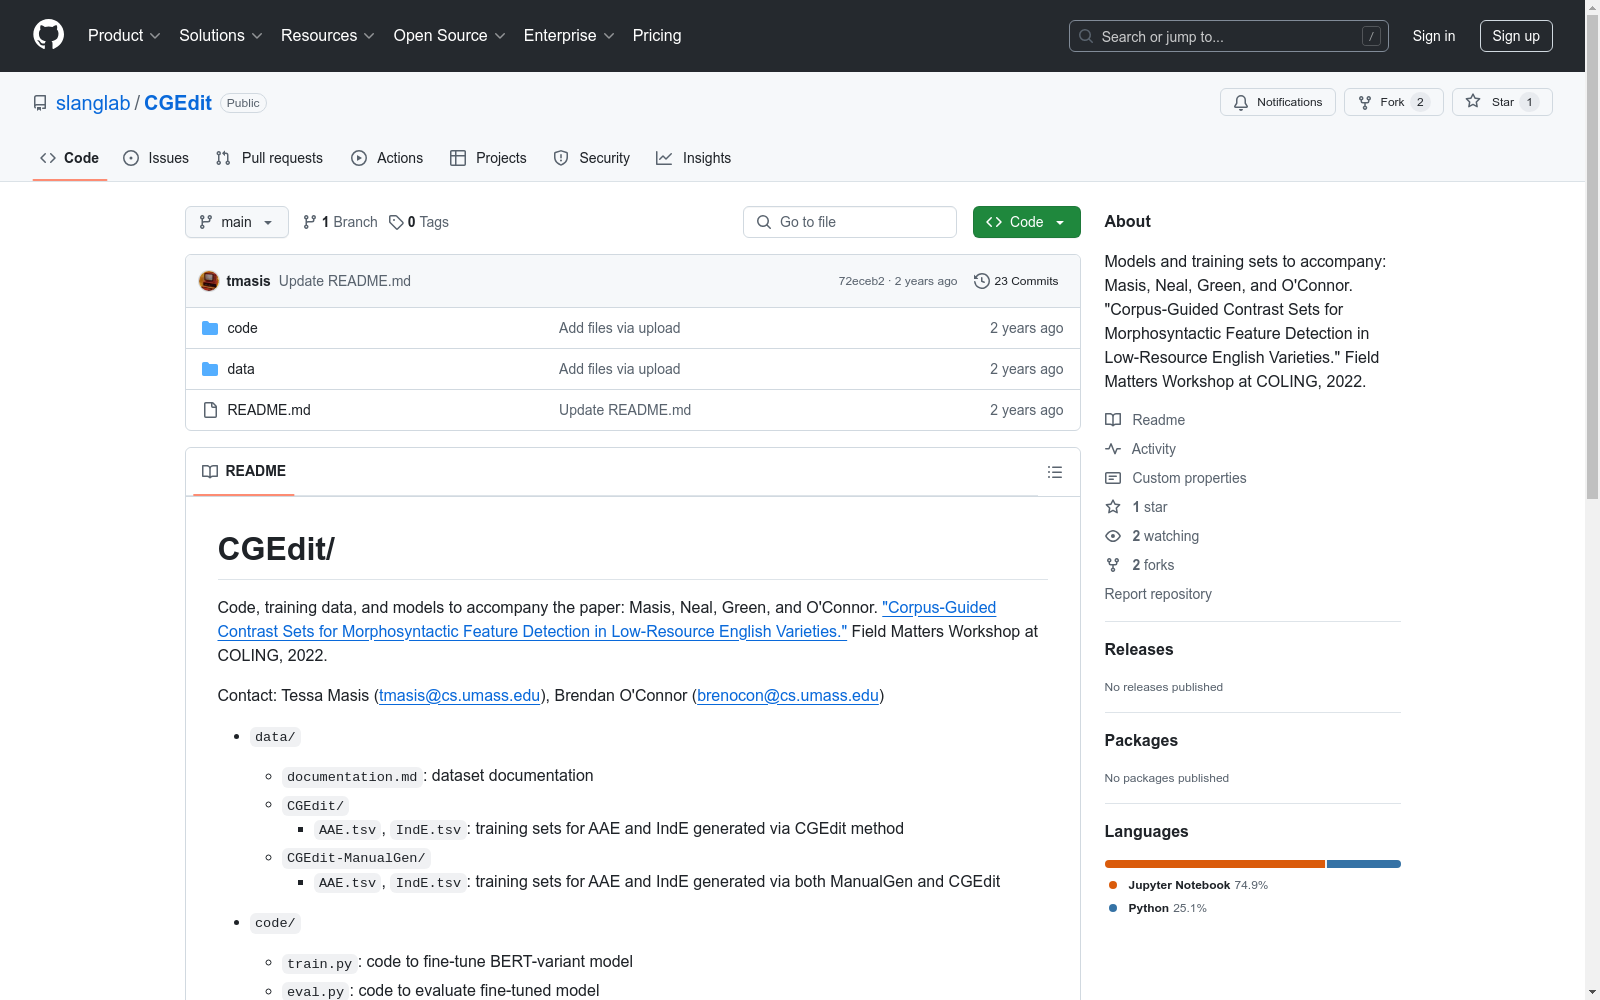Click the repository book icon beside slanglab
Screen dimensions: 1600x1000
40,103
